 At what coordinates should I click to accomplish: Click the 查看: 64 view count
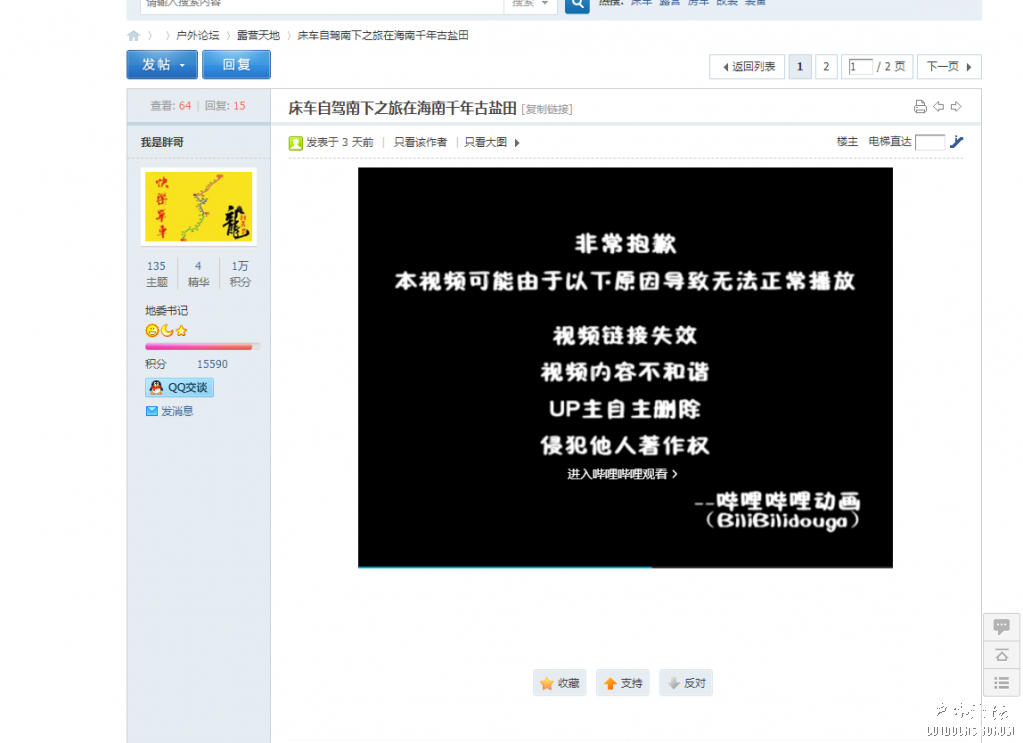[x=171, y=106]
